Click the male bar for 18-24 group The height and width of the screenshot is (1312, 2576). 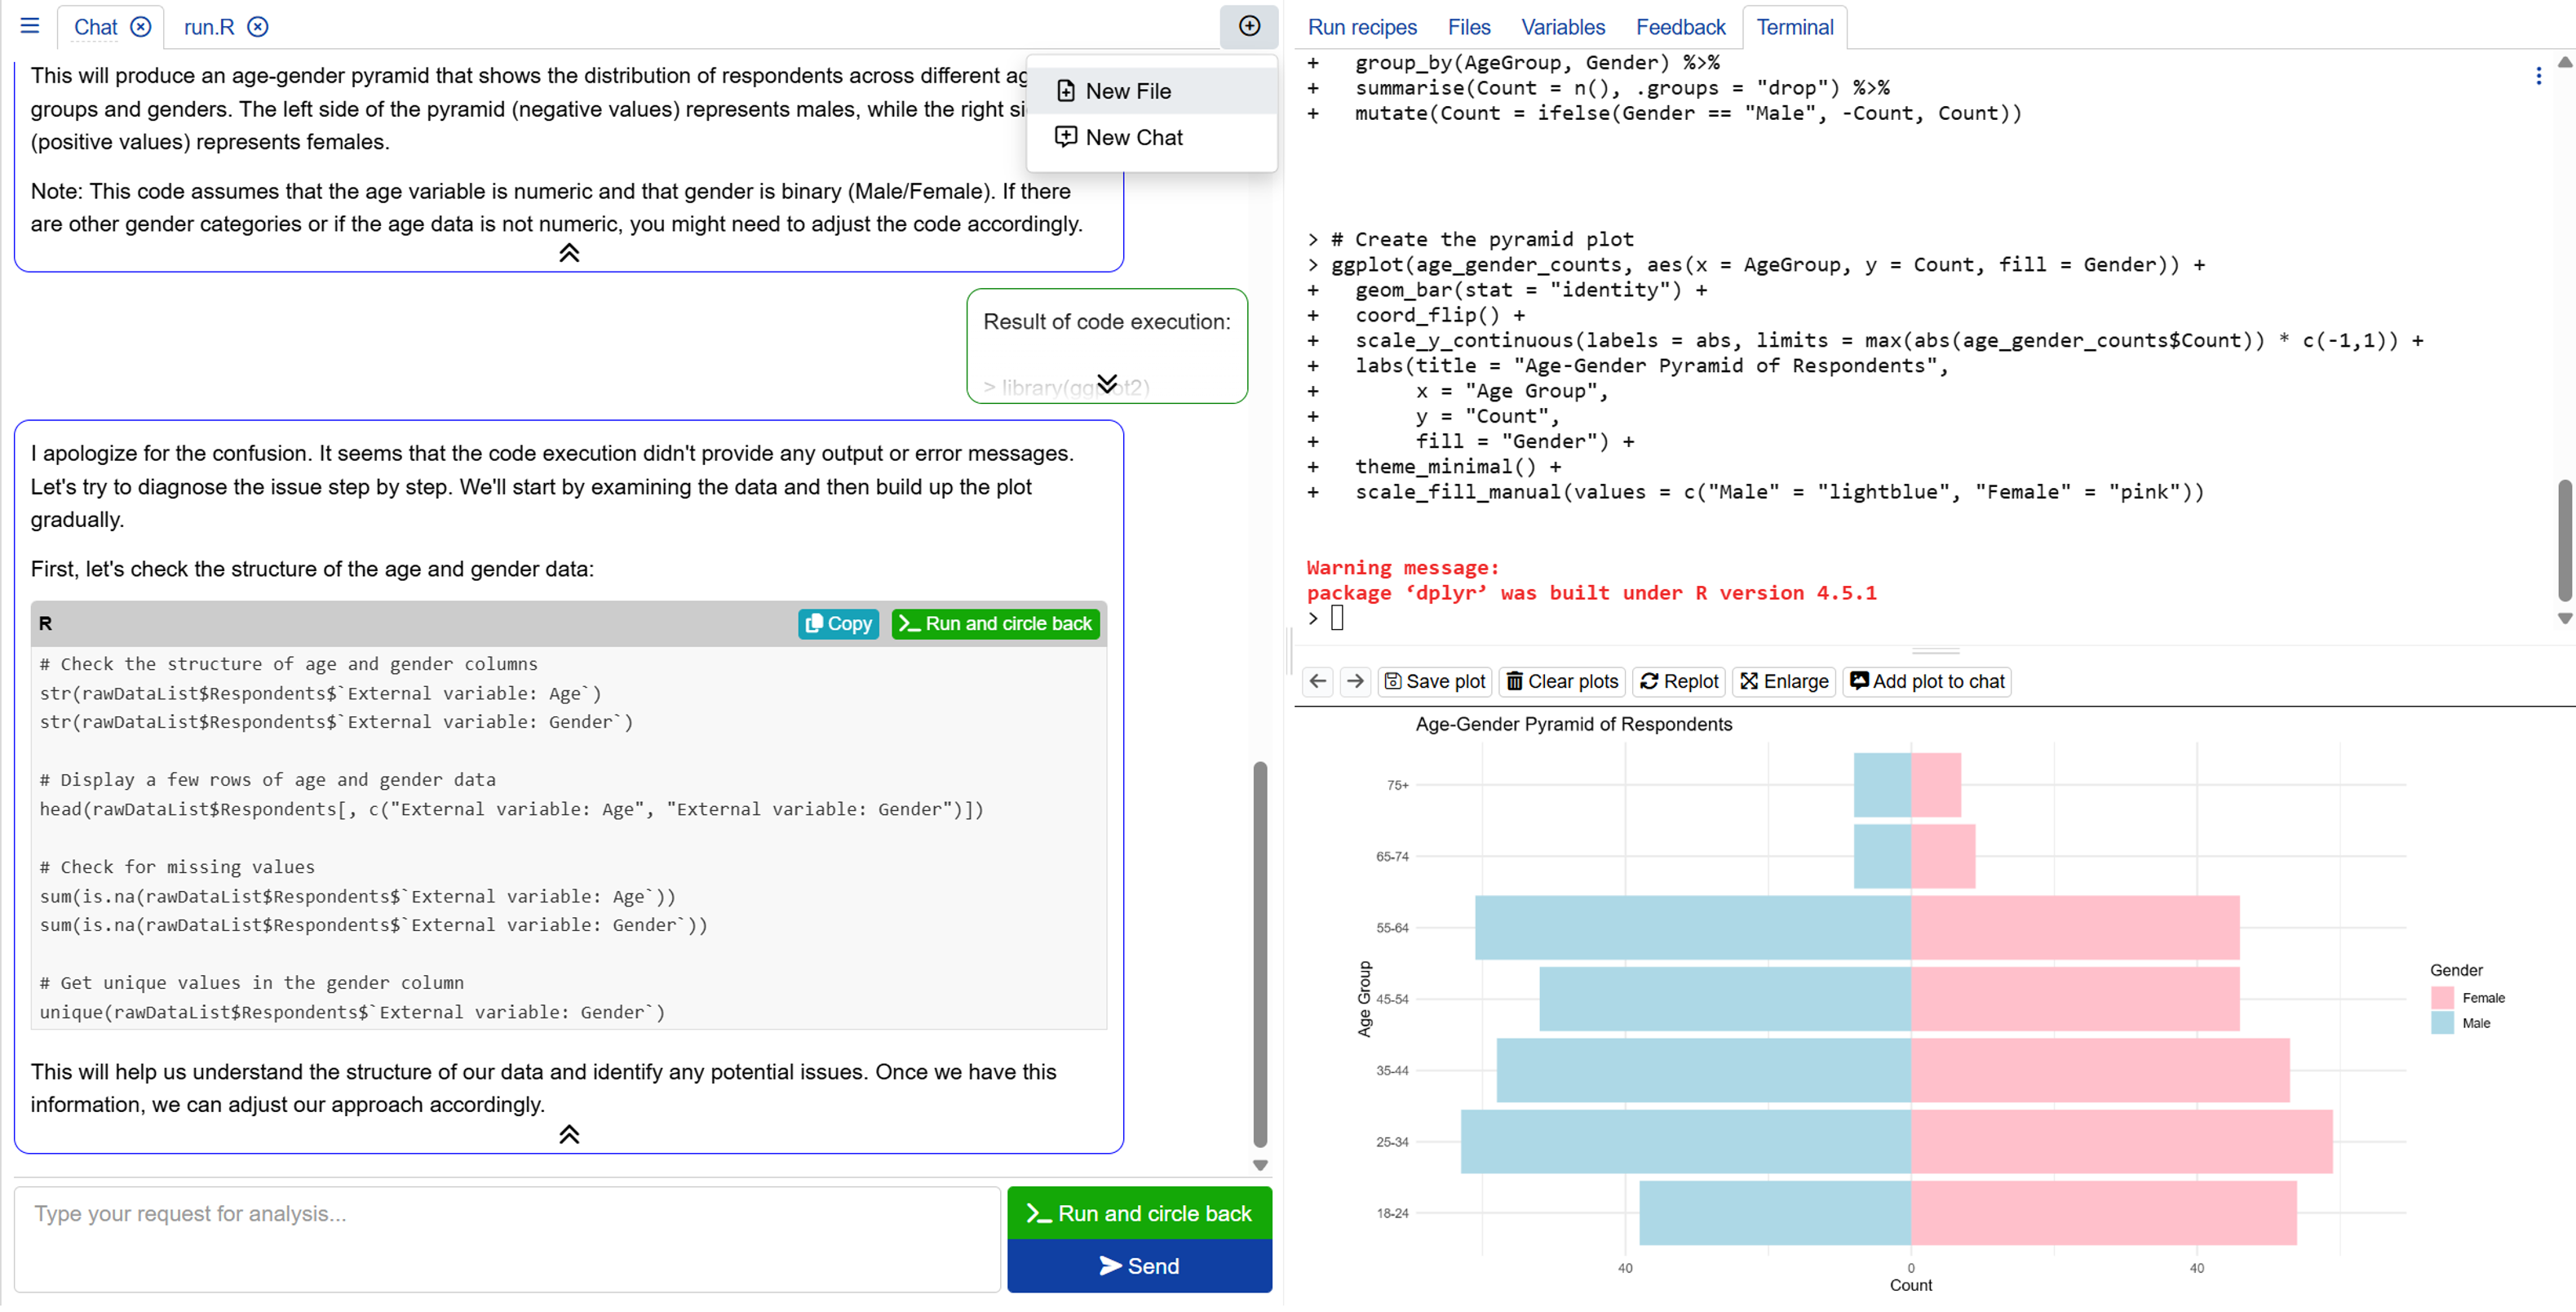click(1775, 1212)
